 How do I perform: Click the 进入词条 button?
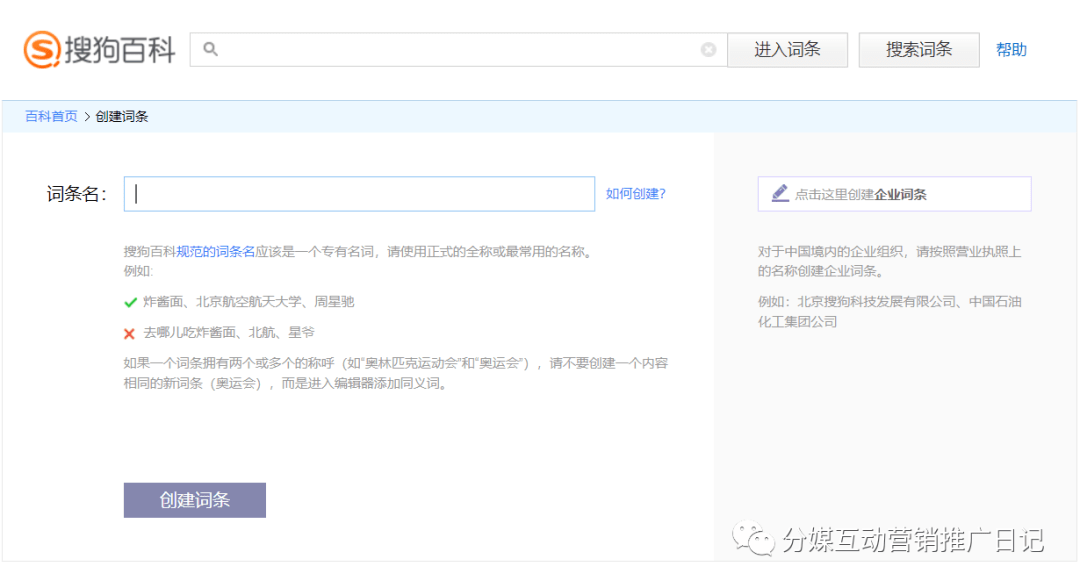(x=787, y=50)
